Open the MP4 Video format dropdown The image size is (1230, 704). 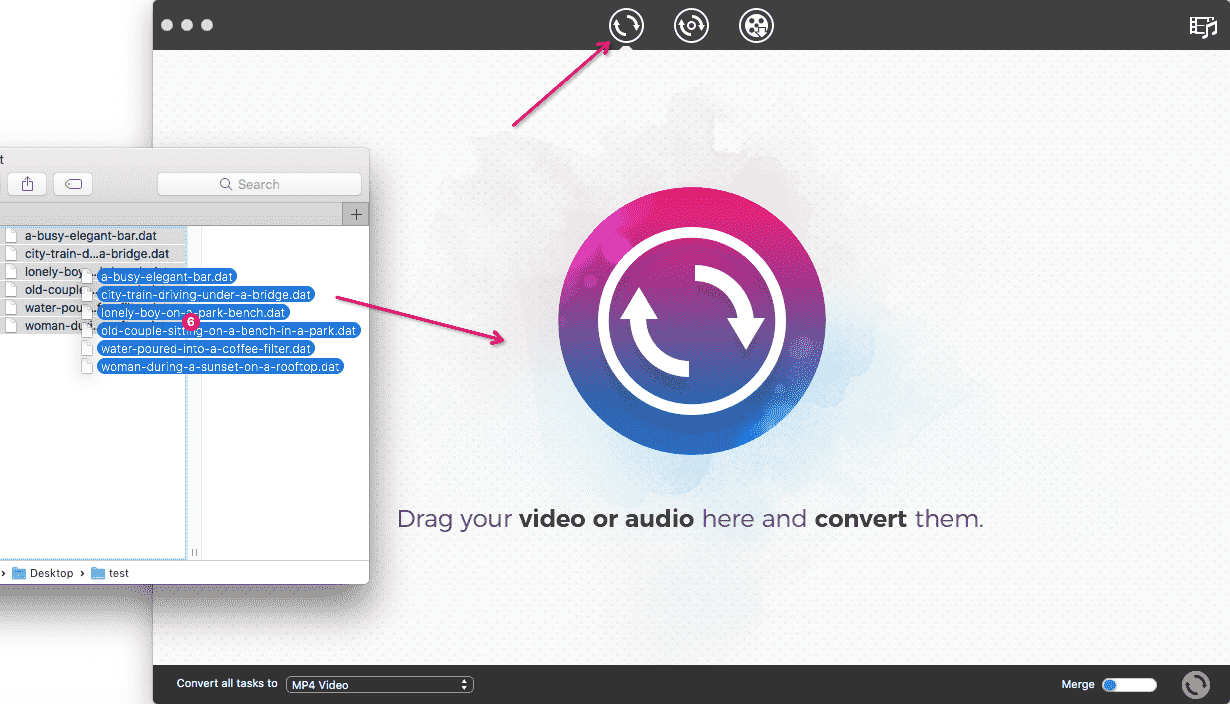point(379,685)
